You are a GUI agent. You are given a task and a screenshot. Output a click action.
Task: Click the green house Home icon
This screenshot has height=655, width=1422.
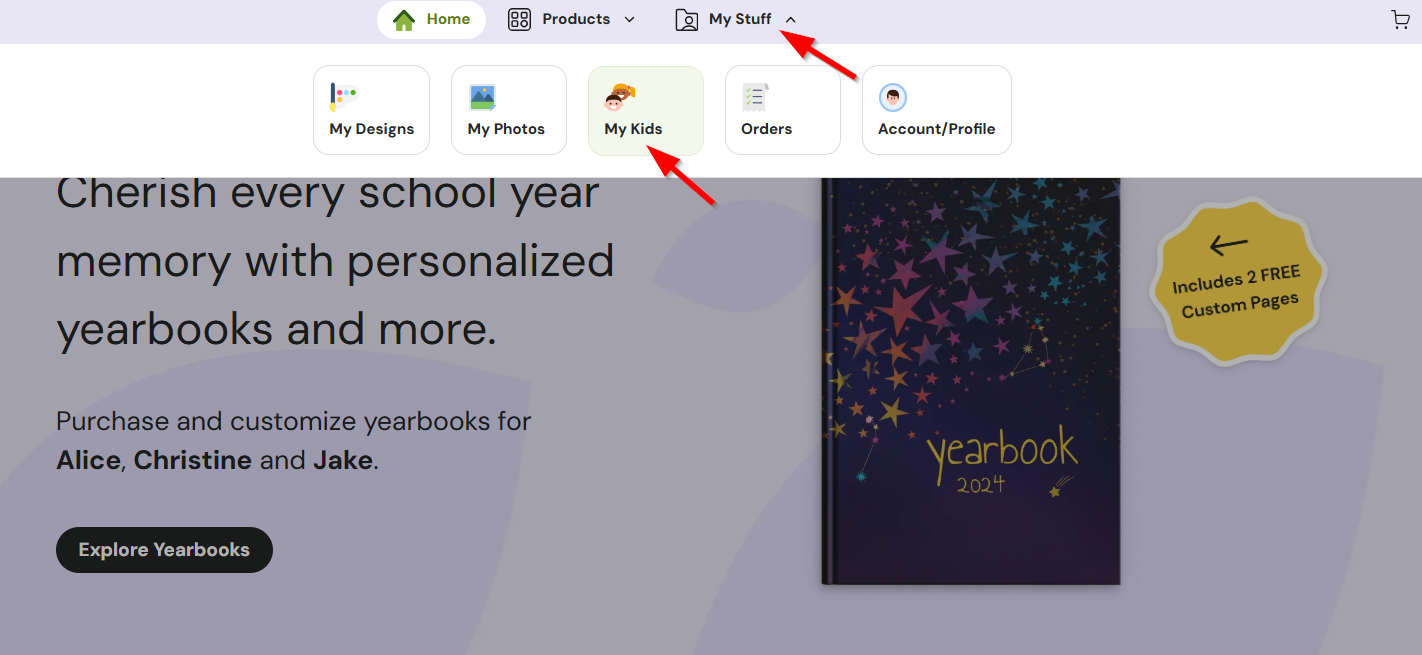point(404,20)
